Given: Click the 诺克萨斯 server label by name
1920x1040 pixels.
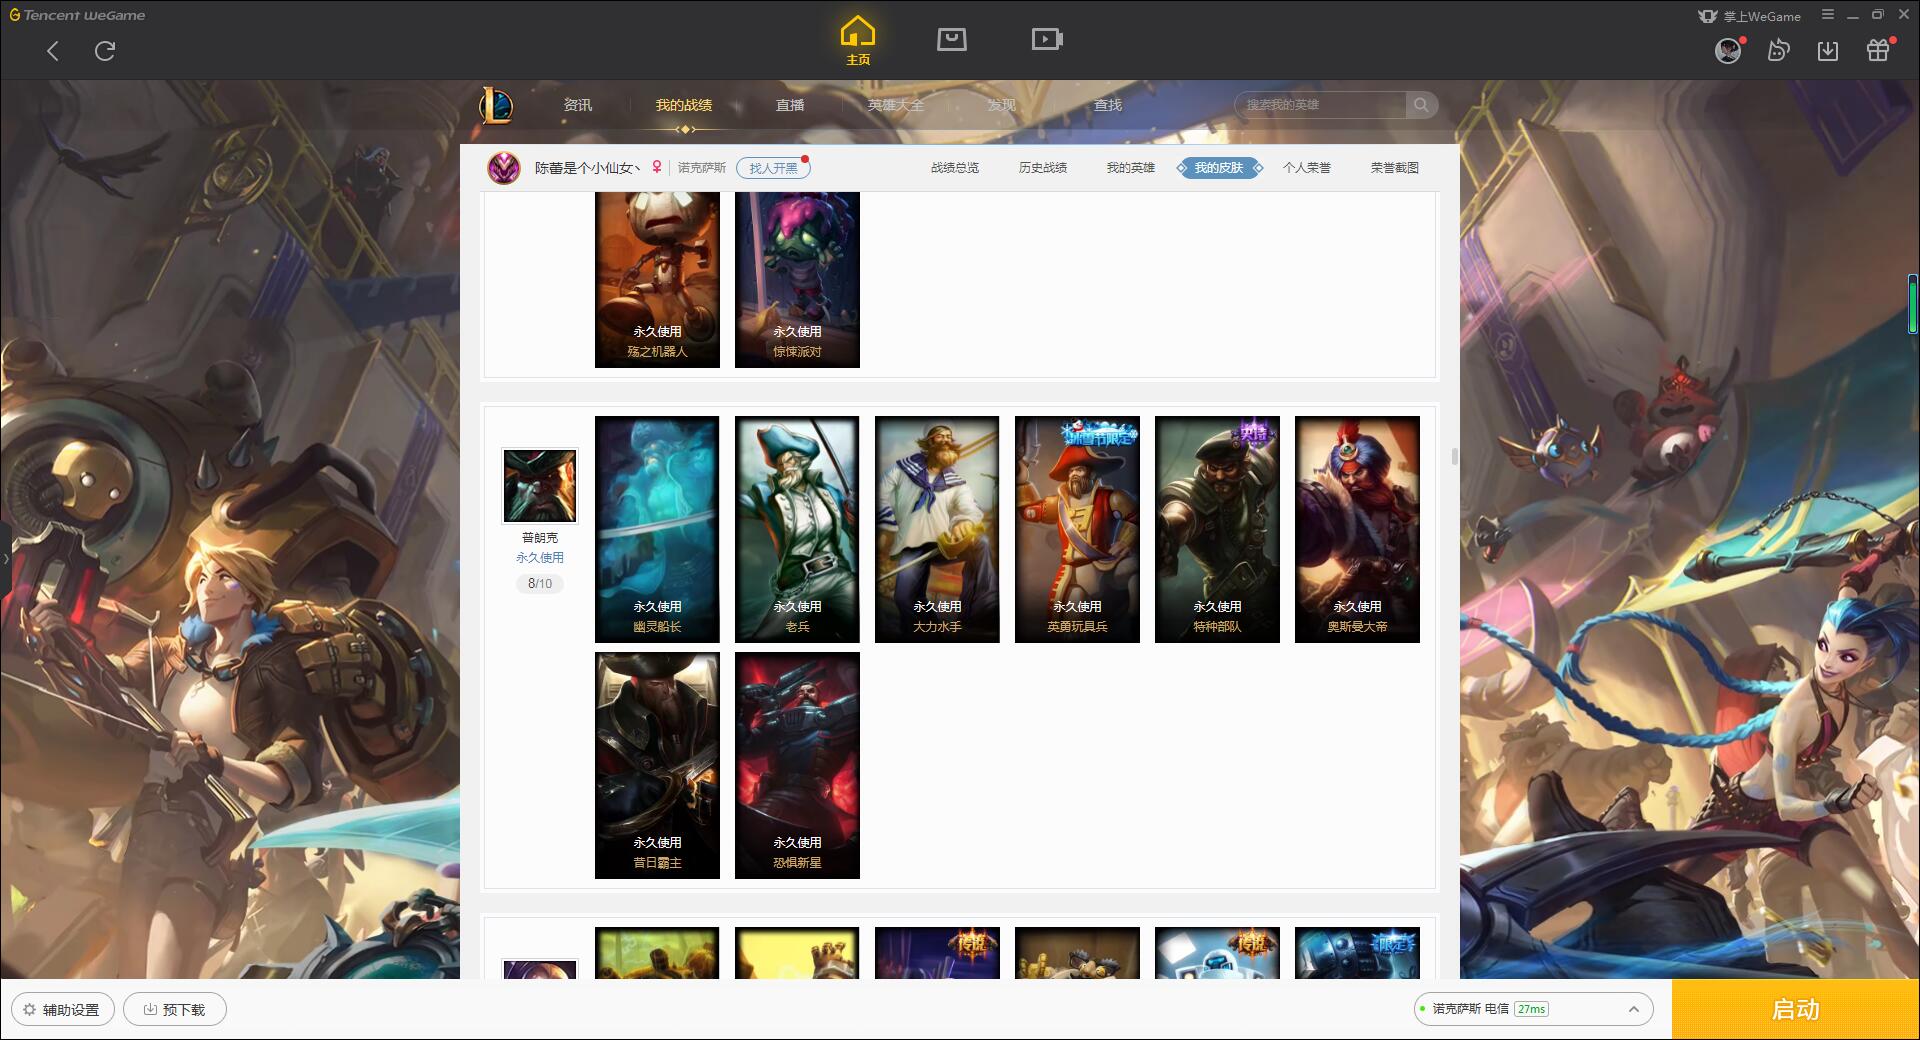Looking at the screenshot, I should [x=702, y=168].
